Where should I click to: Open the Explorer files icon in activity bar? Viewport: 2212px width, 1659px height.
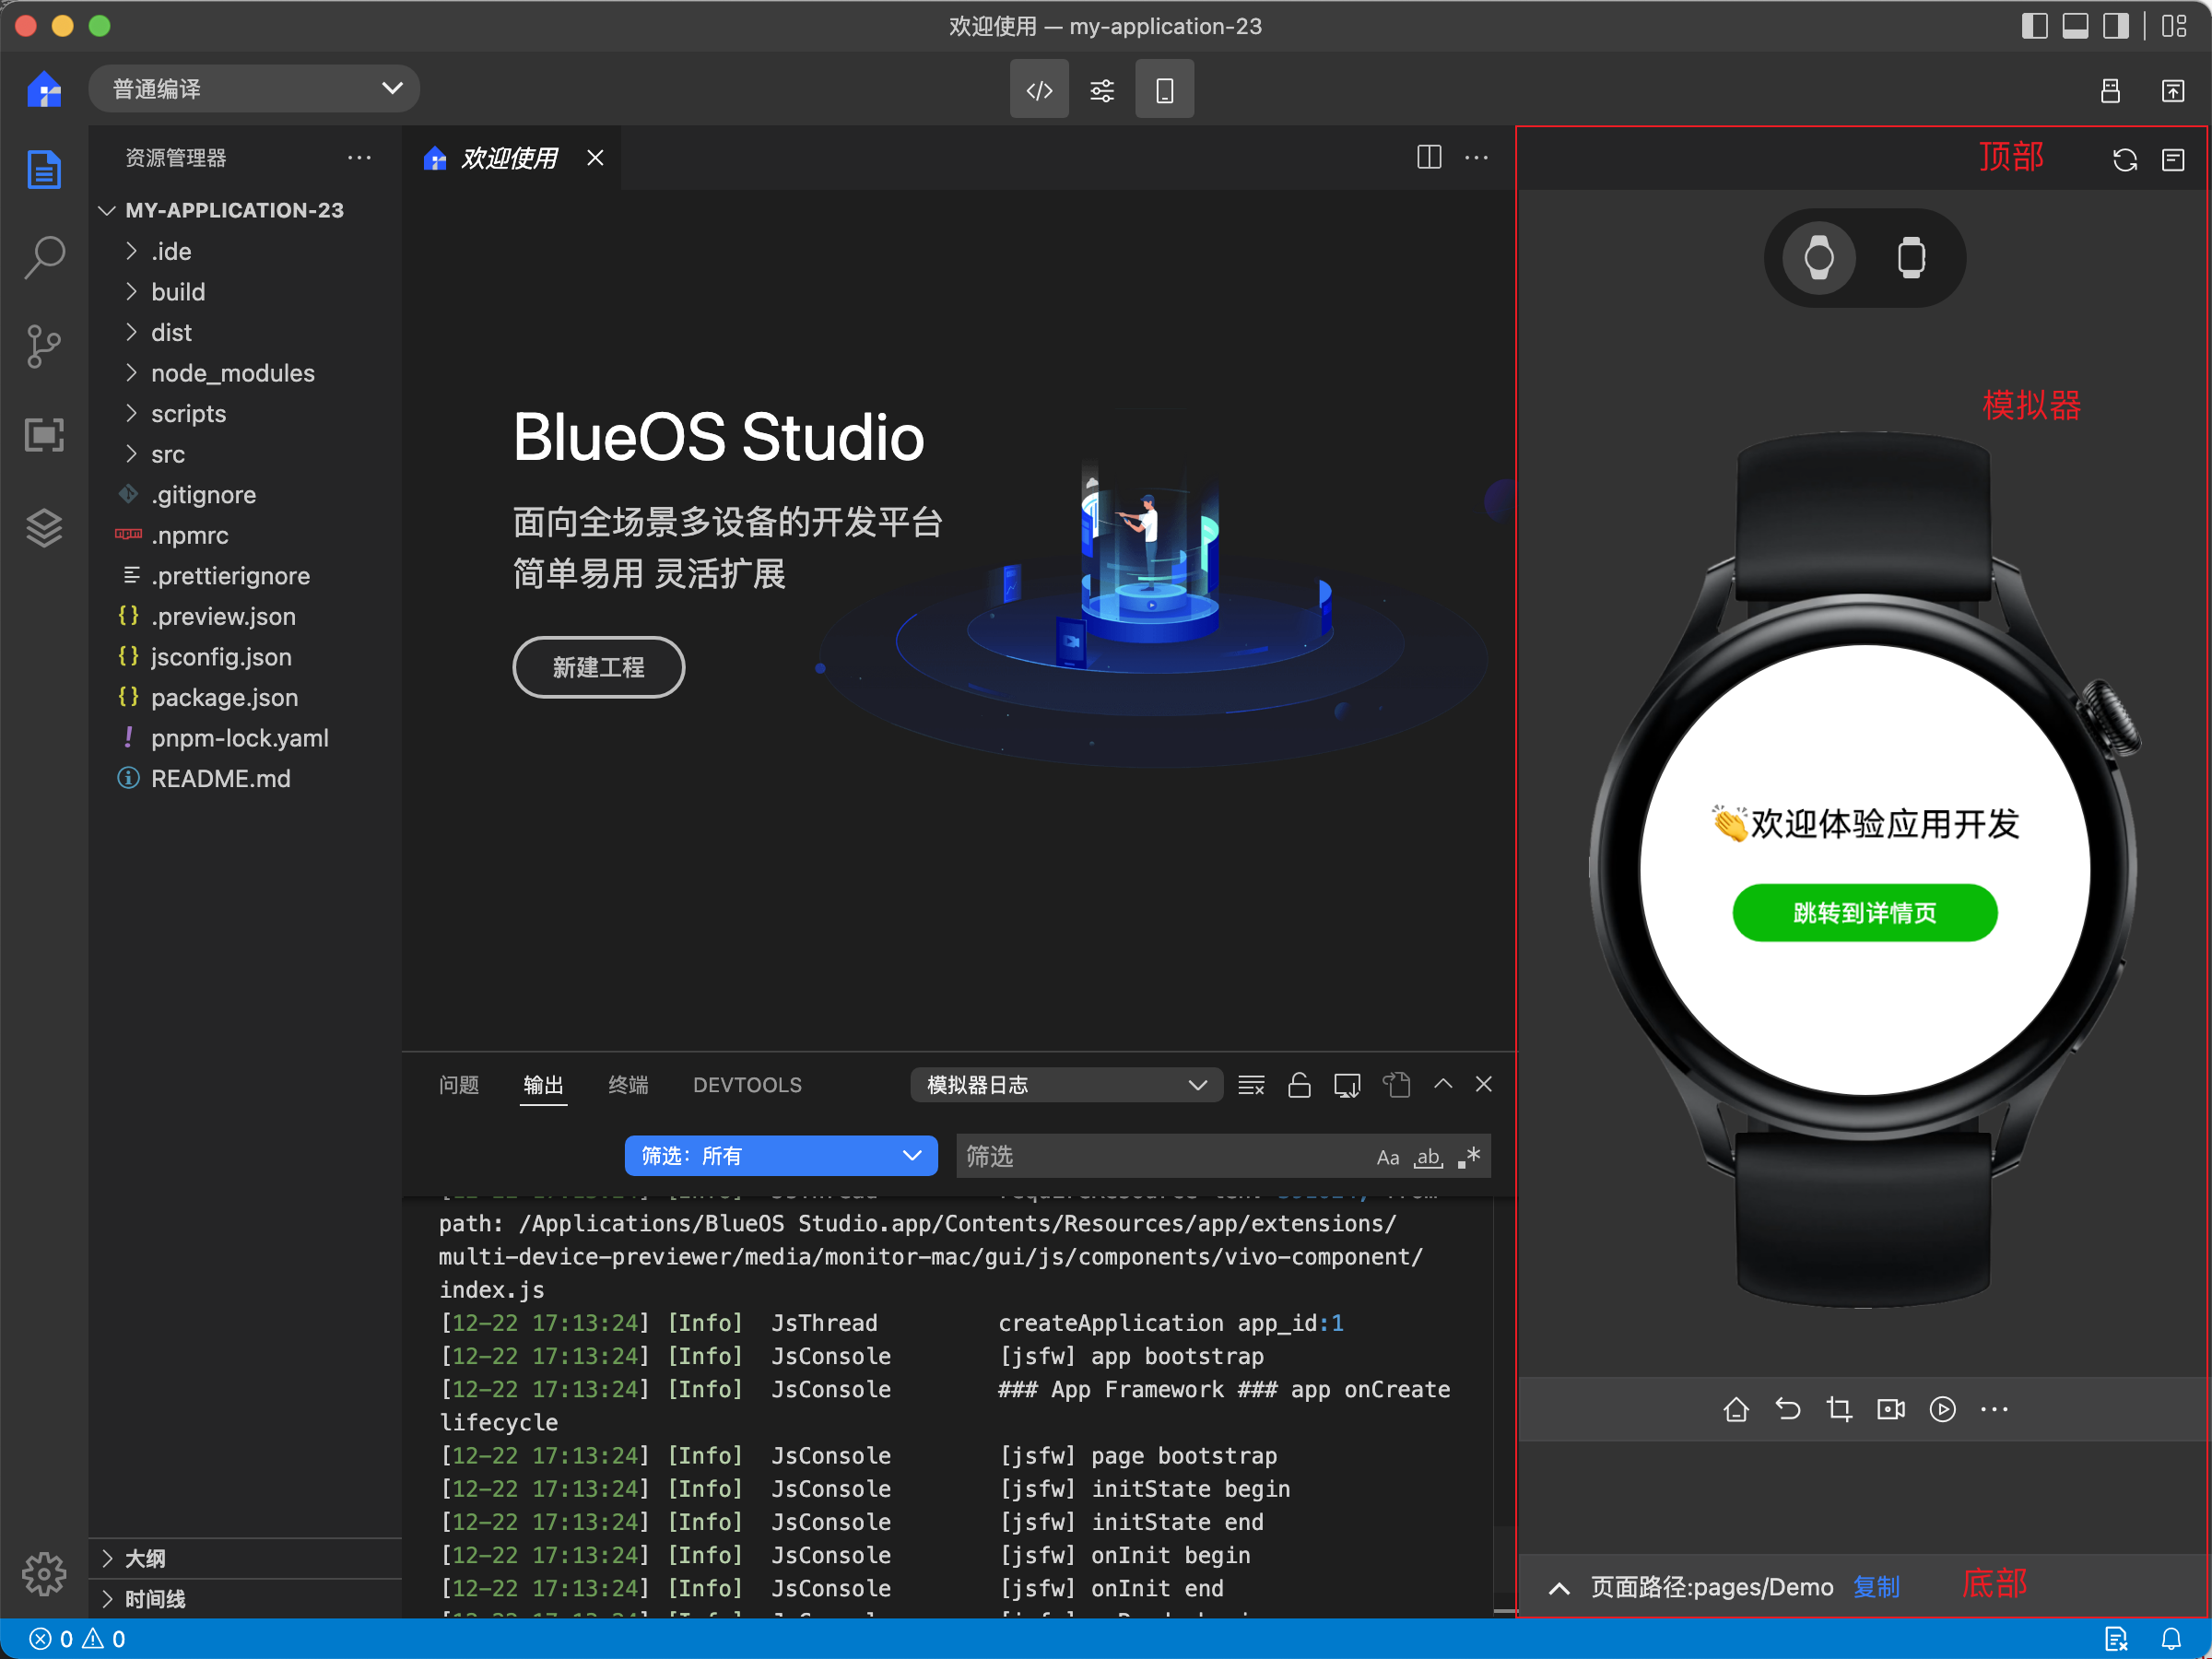44,169
